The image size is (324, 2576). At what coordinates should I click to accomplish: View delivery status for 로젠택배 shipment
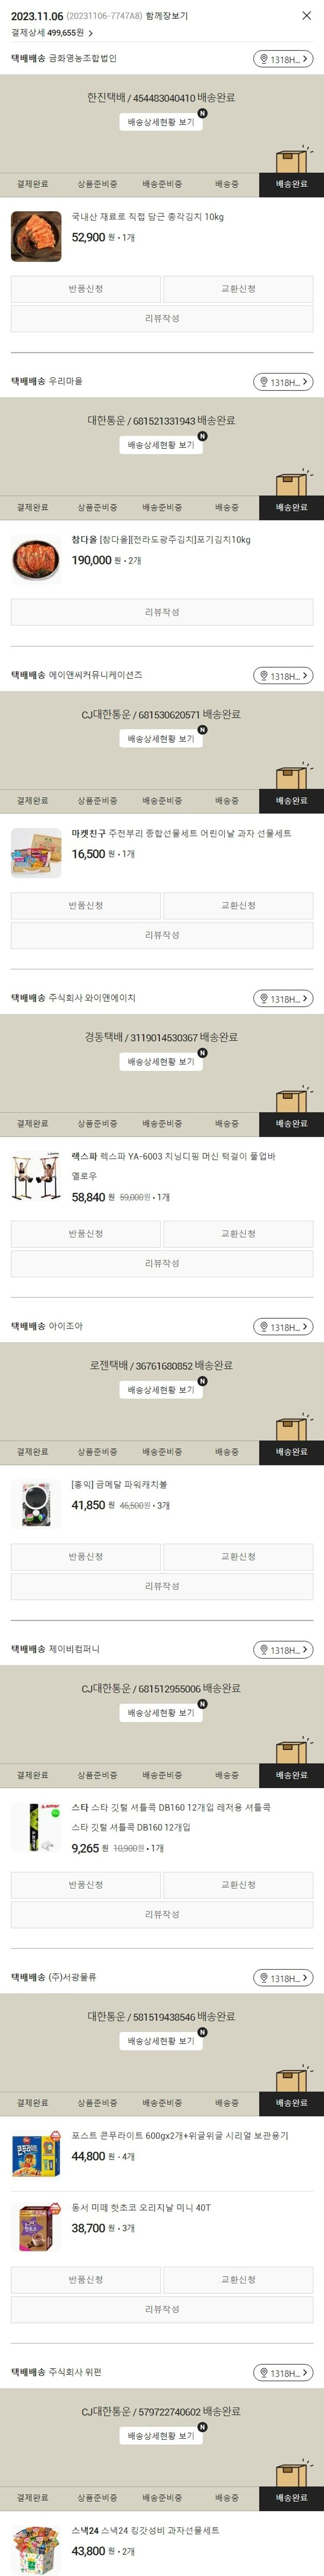pos(161,1390)
